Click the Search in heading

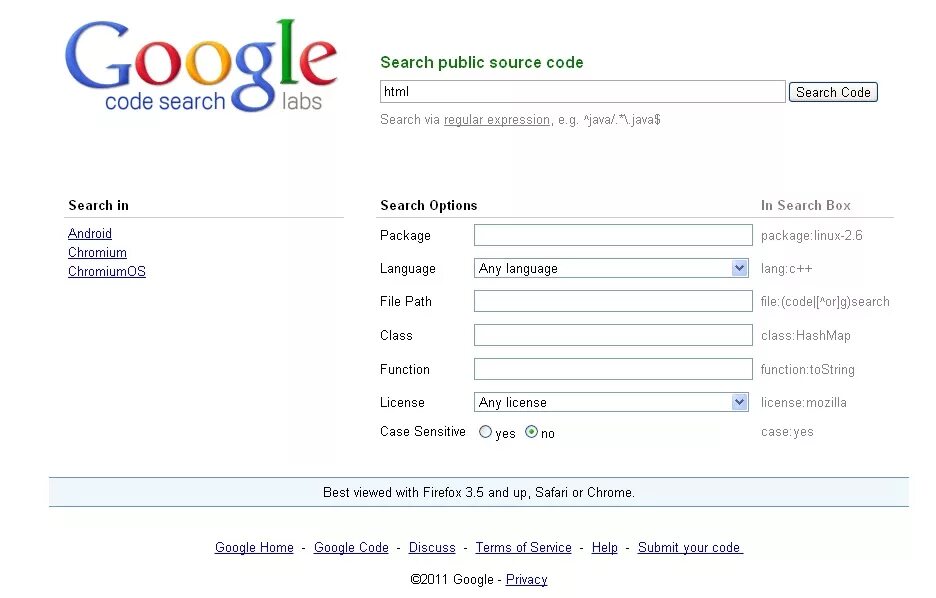point(98,205)
